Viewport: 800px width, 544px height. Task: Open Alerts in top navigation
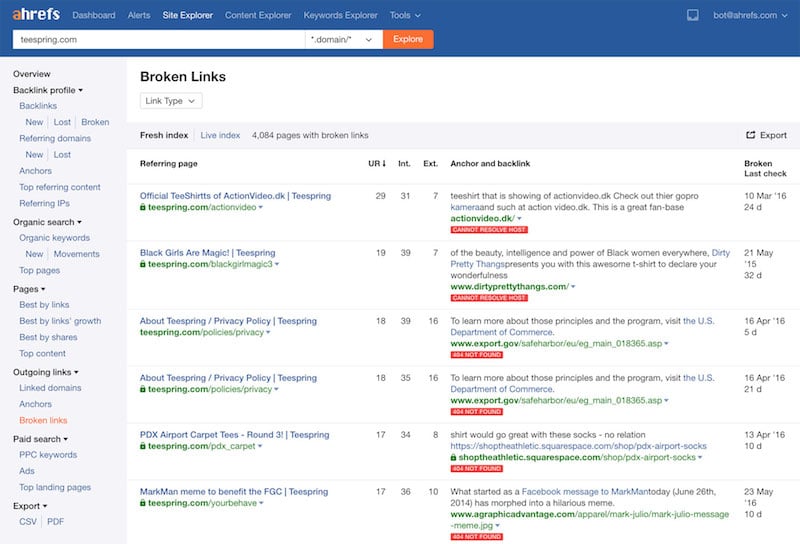[139, 15]
